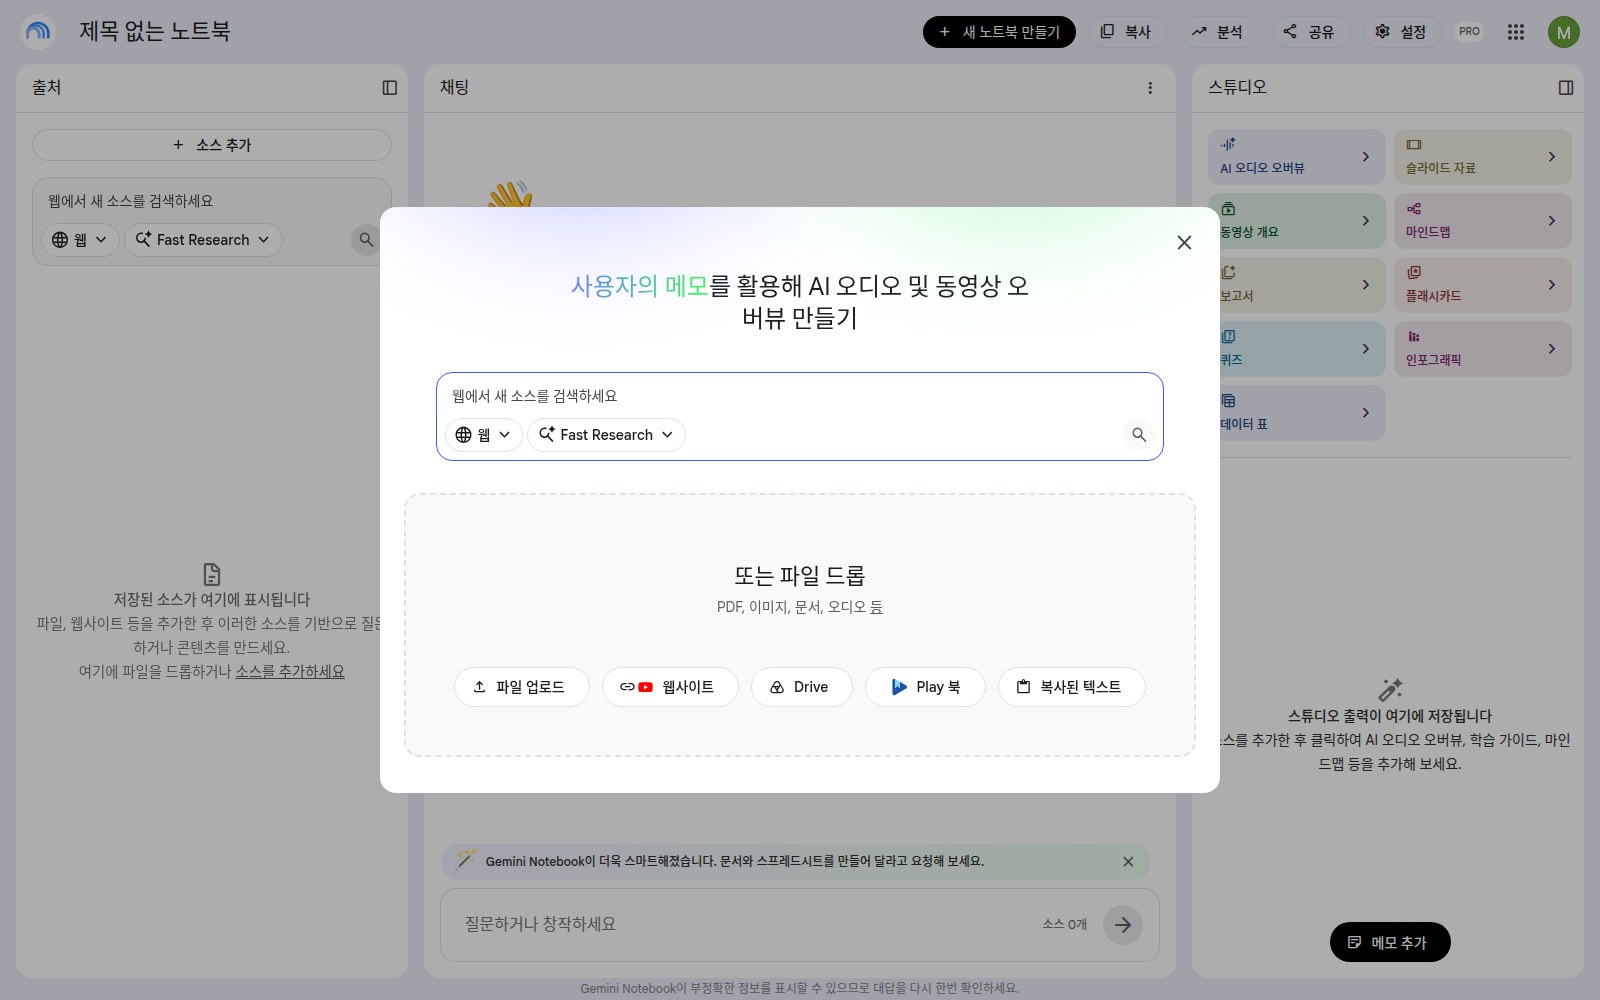Click the 제목 없는 노트북 title
The image size is (1600, 1000).
(155, 31)
